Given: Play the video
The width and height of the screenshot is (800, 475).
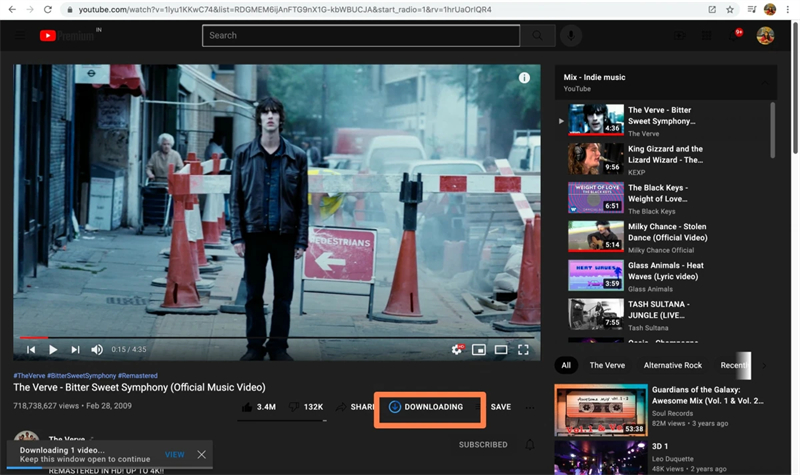Looking at the screenshot, I should [x=53, y=349].
